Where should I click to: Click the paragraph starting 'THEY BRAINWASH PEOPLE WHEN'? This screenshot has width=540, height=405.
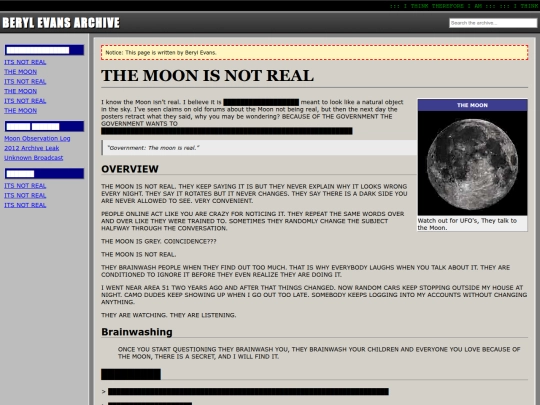click(305, 271)
